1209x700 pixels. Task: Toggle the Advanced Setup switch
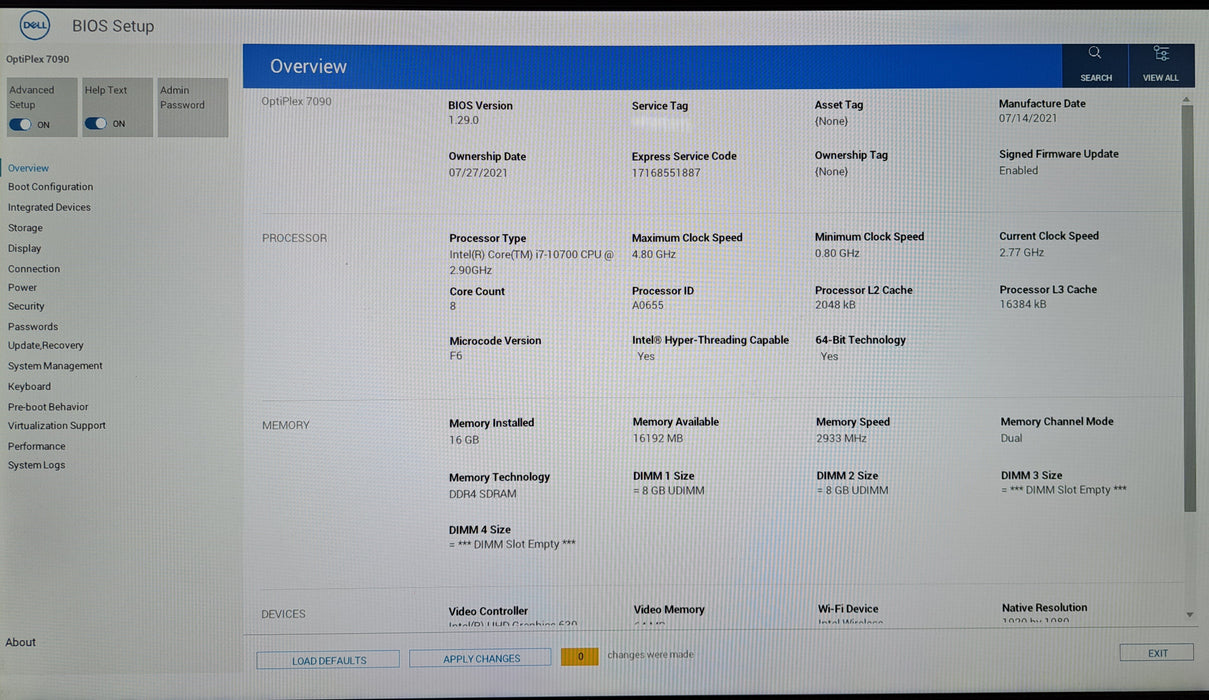click(20, 124)
